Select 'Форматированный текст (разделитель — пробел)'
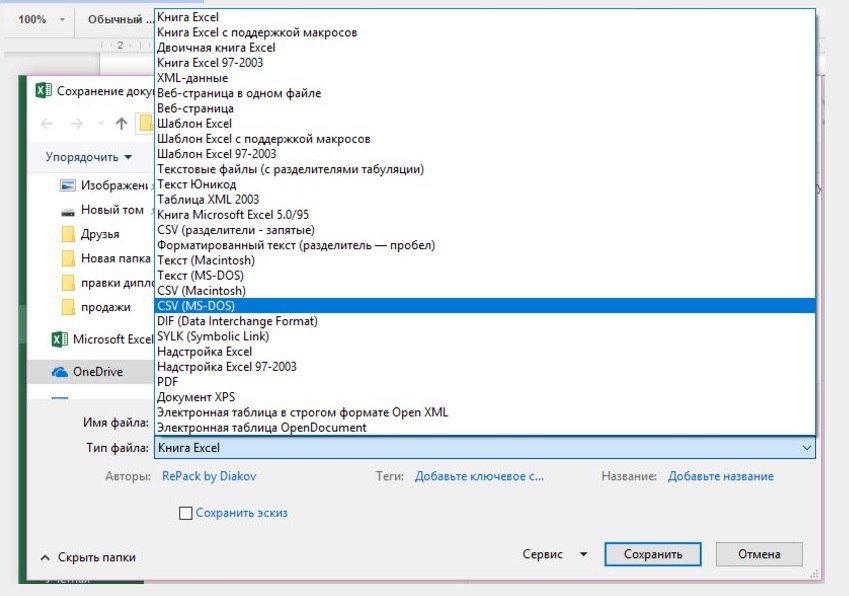The image size is (849, 596). point(485,245)
